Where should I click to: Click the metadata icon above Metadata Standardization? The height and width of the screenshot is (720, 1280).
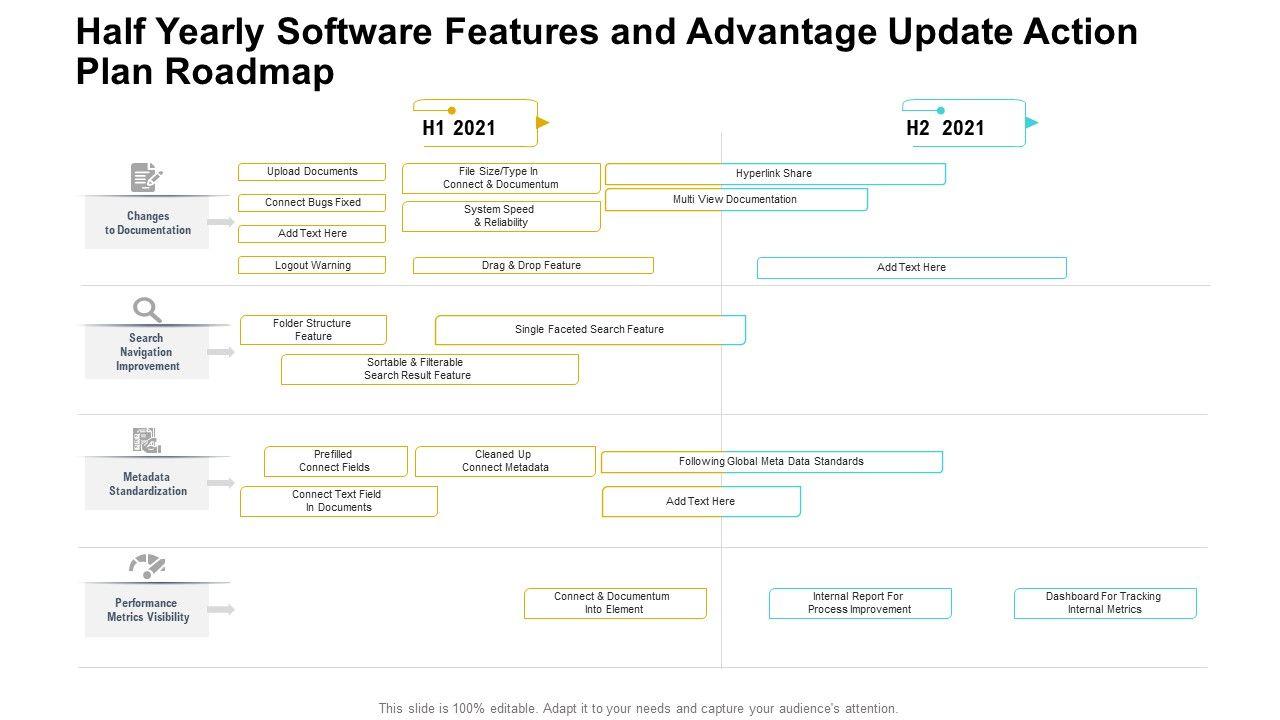point(147,441)
